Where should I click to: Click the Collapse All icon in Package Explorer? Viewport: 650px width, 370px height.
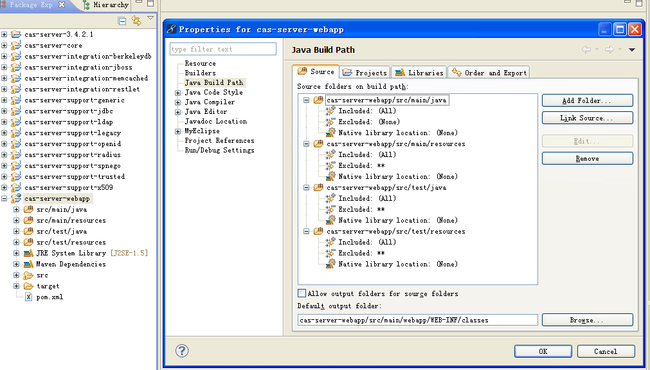pos(122,21)
